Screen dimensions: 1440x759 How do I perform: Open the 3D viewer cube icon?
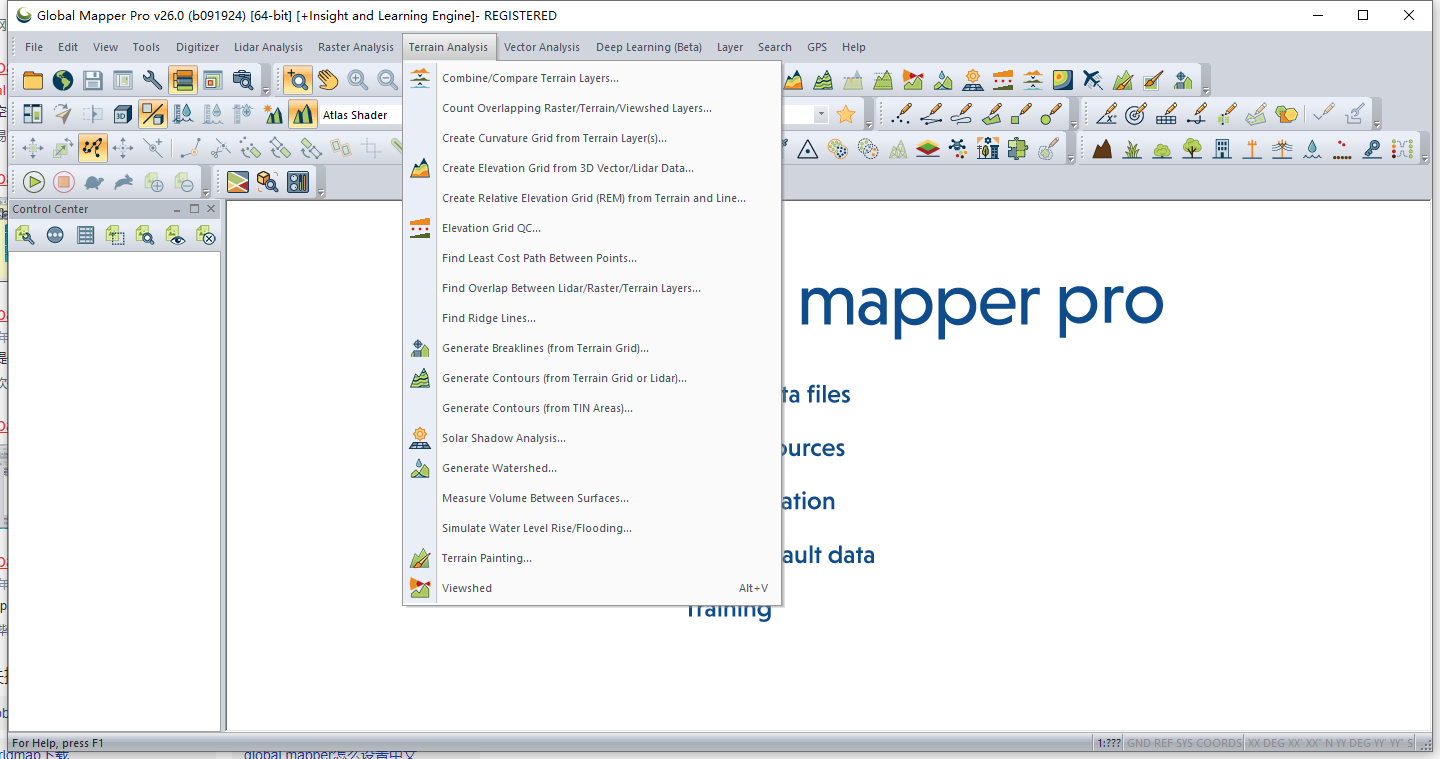[x=123, y=114]
